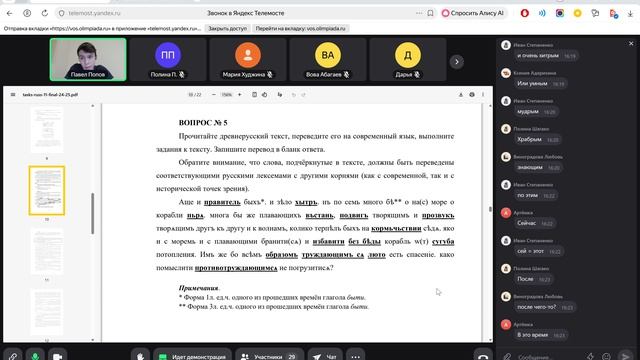Screen dimensions: 640x360
Task: Click the PDF zoom percentage field
Action: (x=227, y=95)
